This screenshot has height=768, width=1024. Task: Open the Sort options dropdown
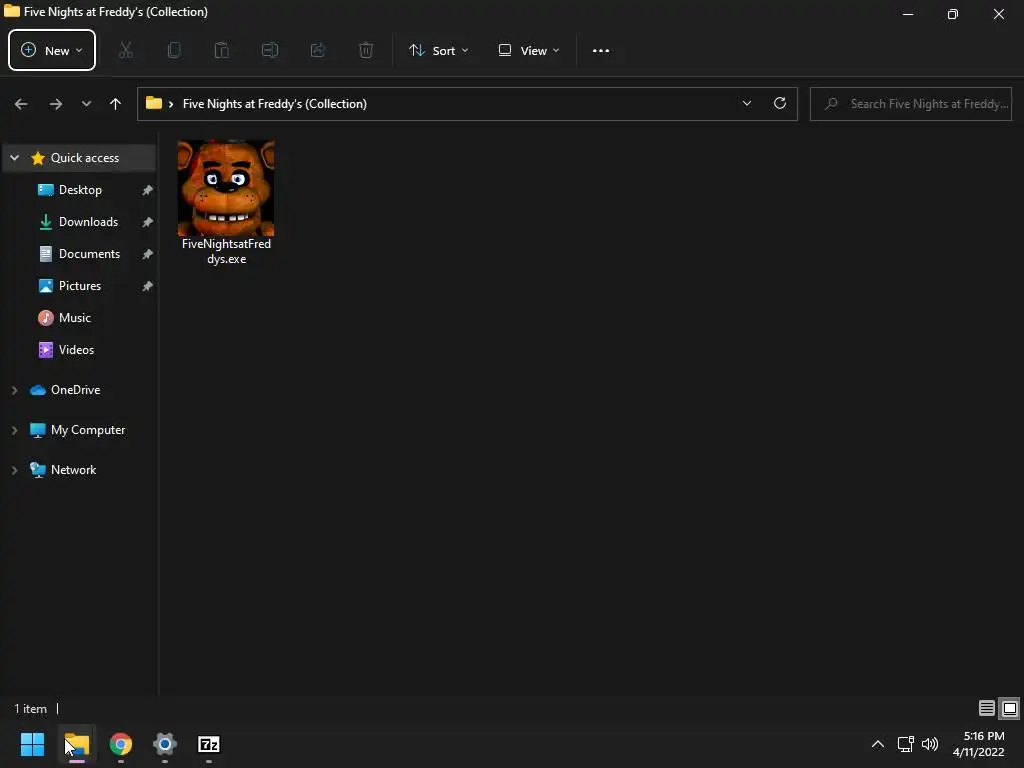(439, 50)
